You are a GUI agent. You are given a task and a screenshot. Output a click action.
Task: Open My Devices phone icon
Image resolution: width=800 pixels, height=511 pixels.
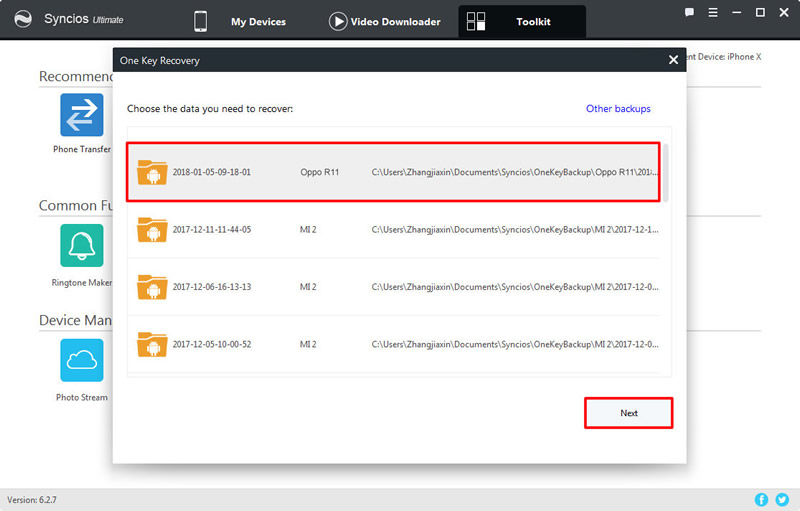pyautogui.click(x=201, y=21)
